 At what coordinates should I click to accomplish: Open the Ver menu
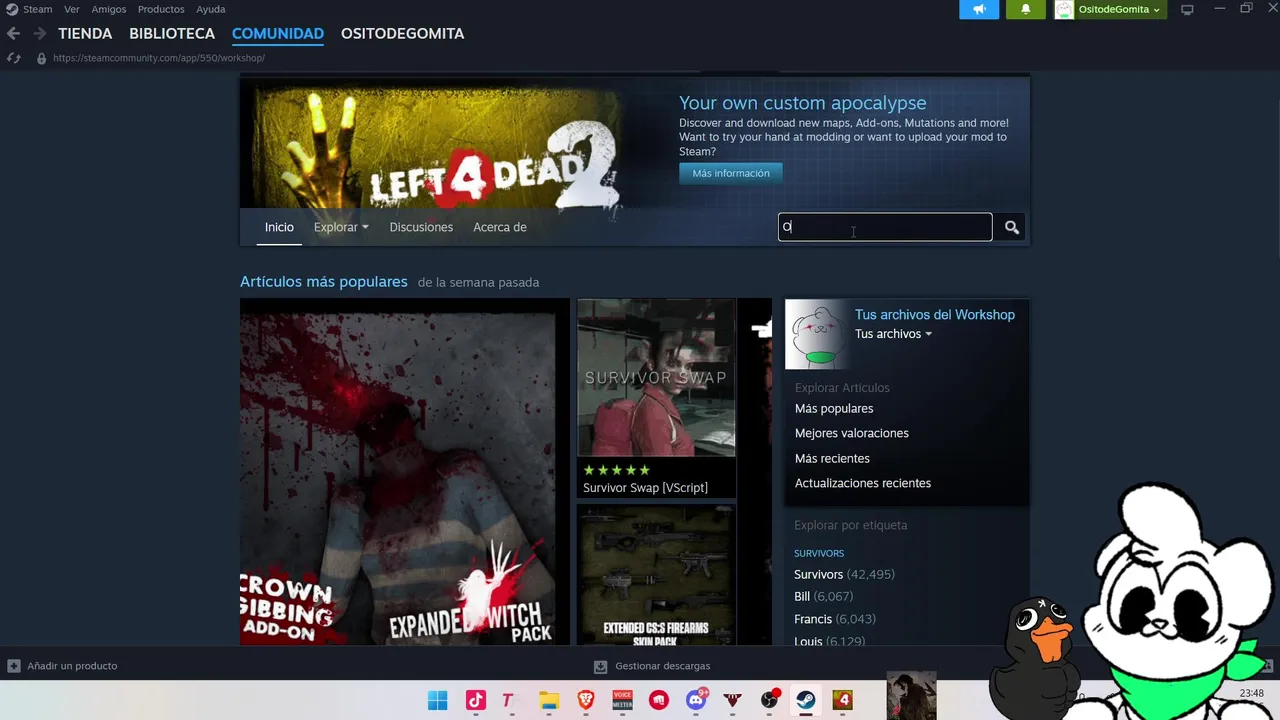tap(72, 9)
